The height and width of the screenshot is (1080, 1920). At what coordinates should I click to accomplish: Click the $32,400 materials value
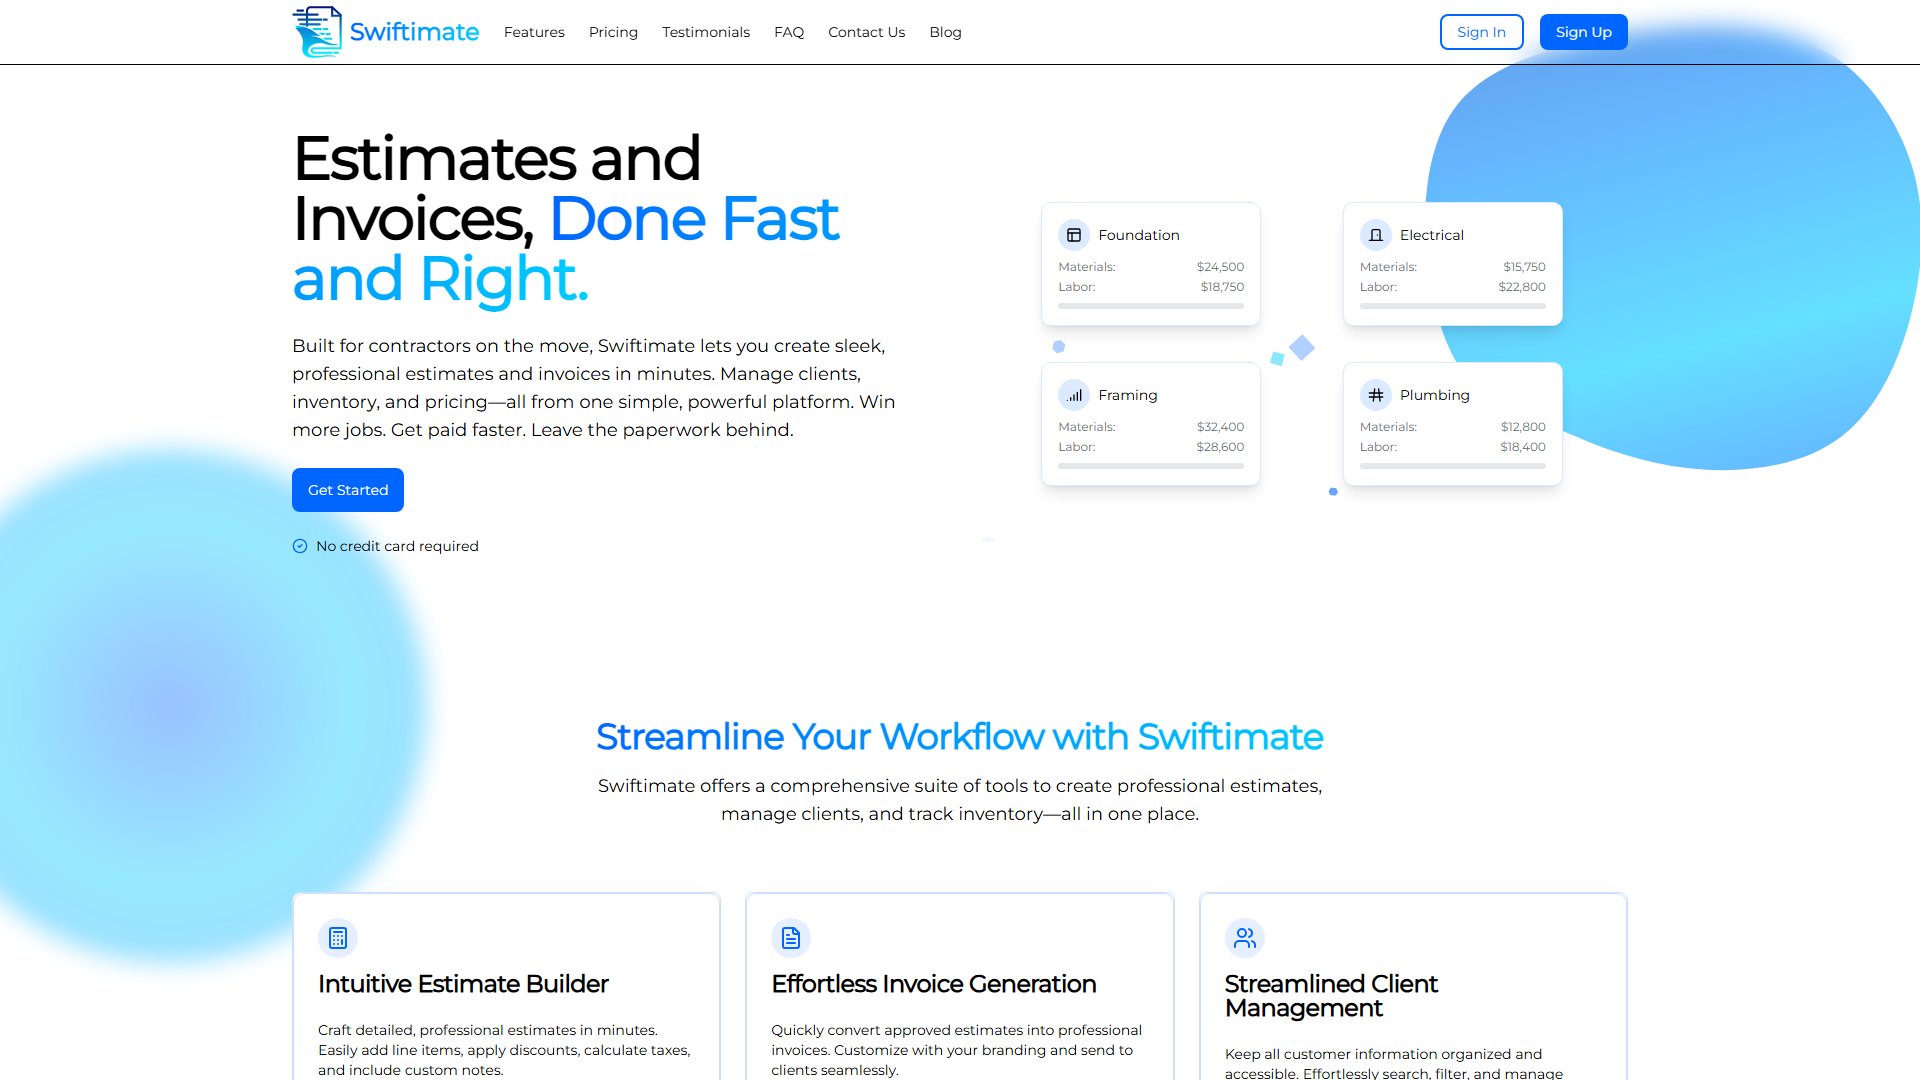pyautogui.click(x=1220, y=427)
